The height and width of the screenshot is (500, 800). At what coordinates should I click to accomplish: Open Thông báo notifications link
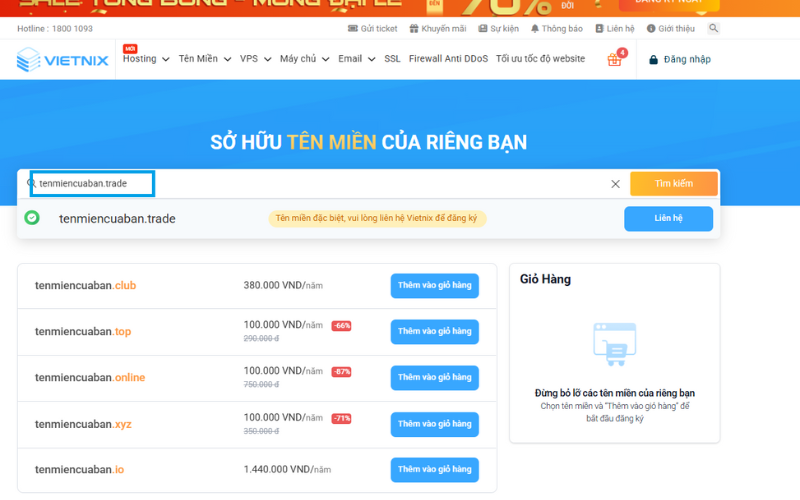pos(558,29)
